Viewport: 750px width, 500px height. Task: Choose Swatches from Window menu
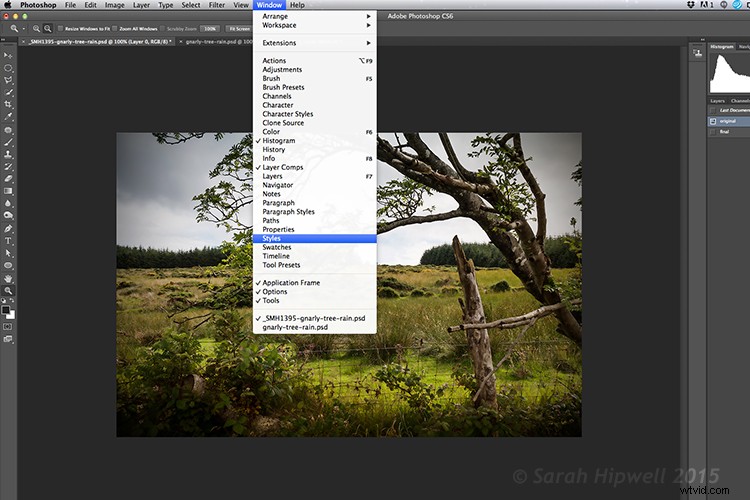[315, 247]
